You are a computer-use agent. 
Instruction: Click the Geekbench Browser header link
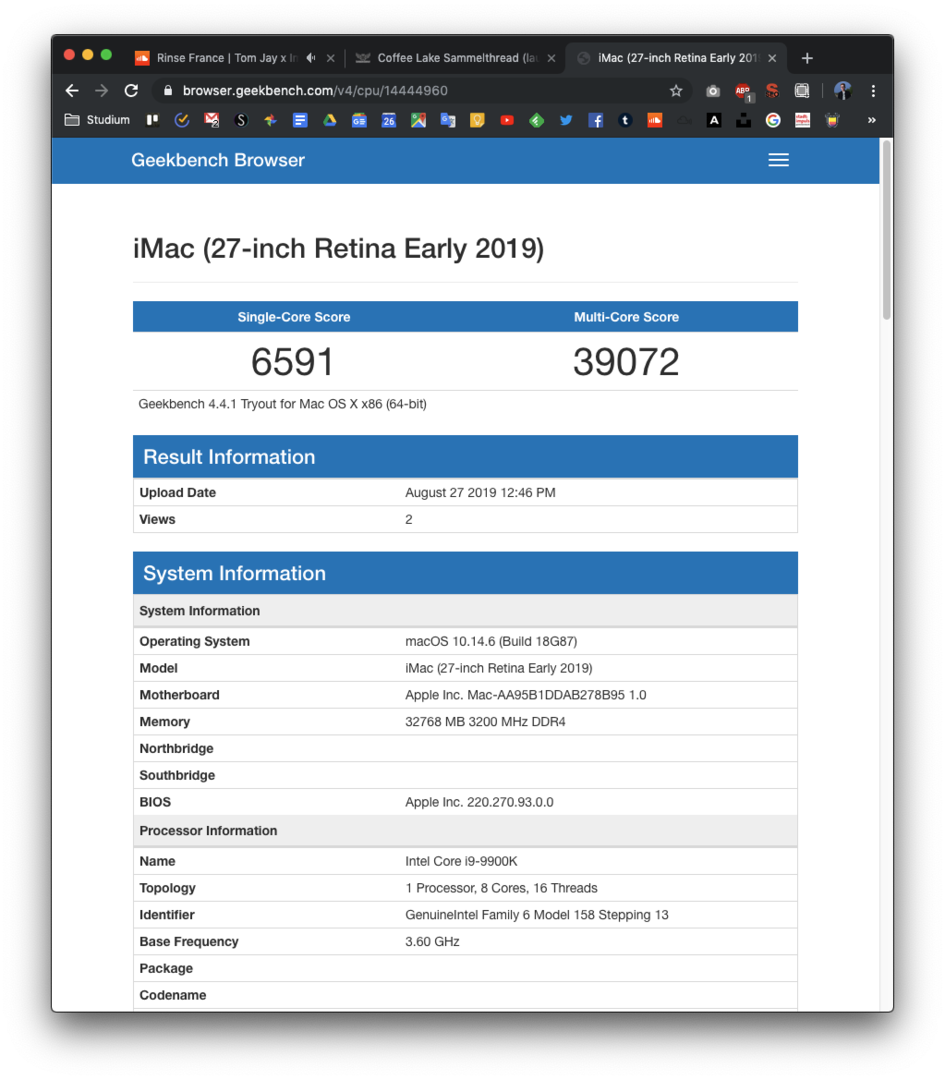click(x=218, y=160)
